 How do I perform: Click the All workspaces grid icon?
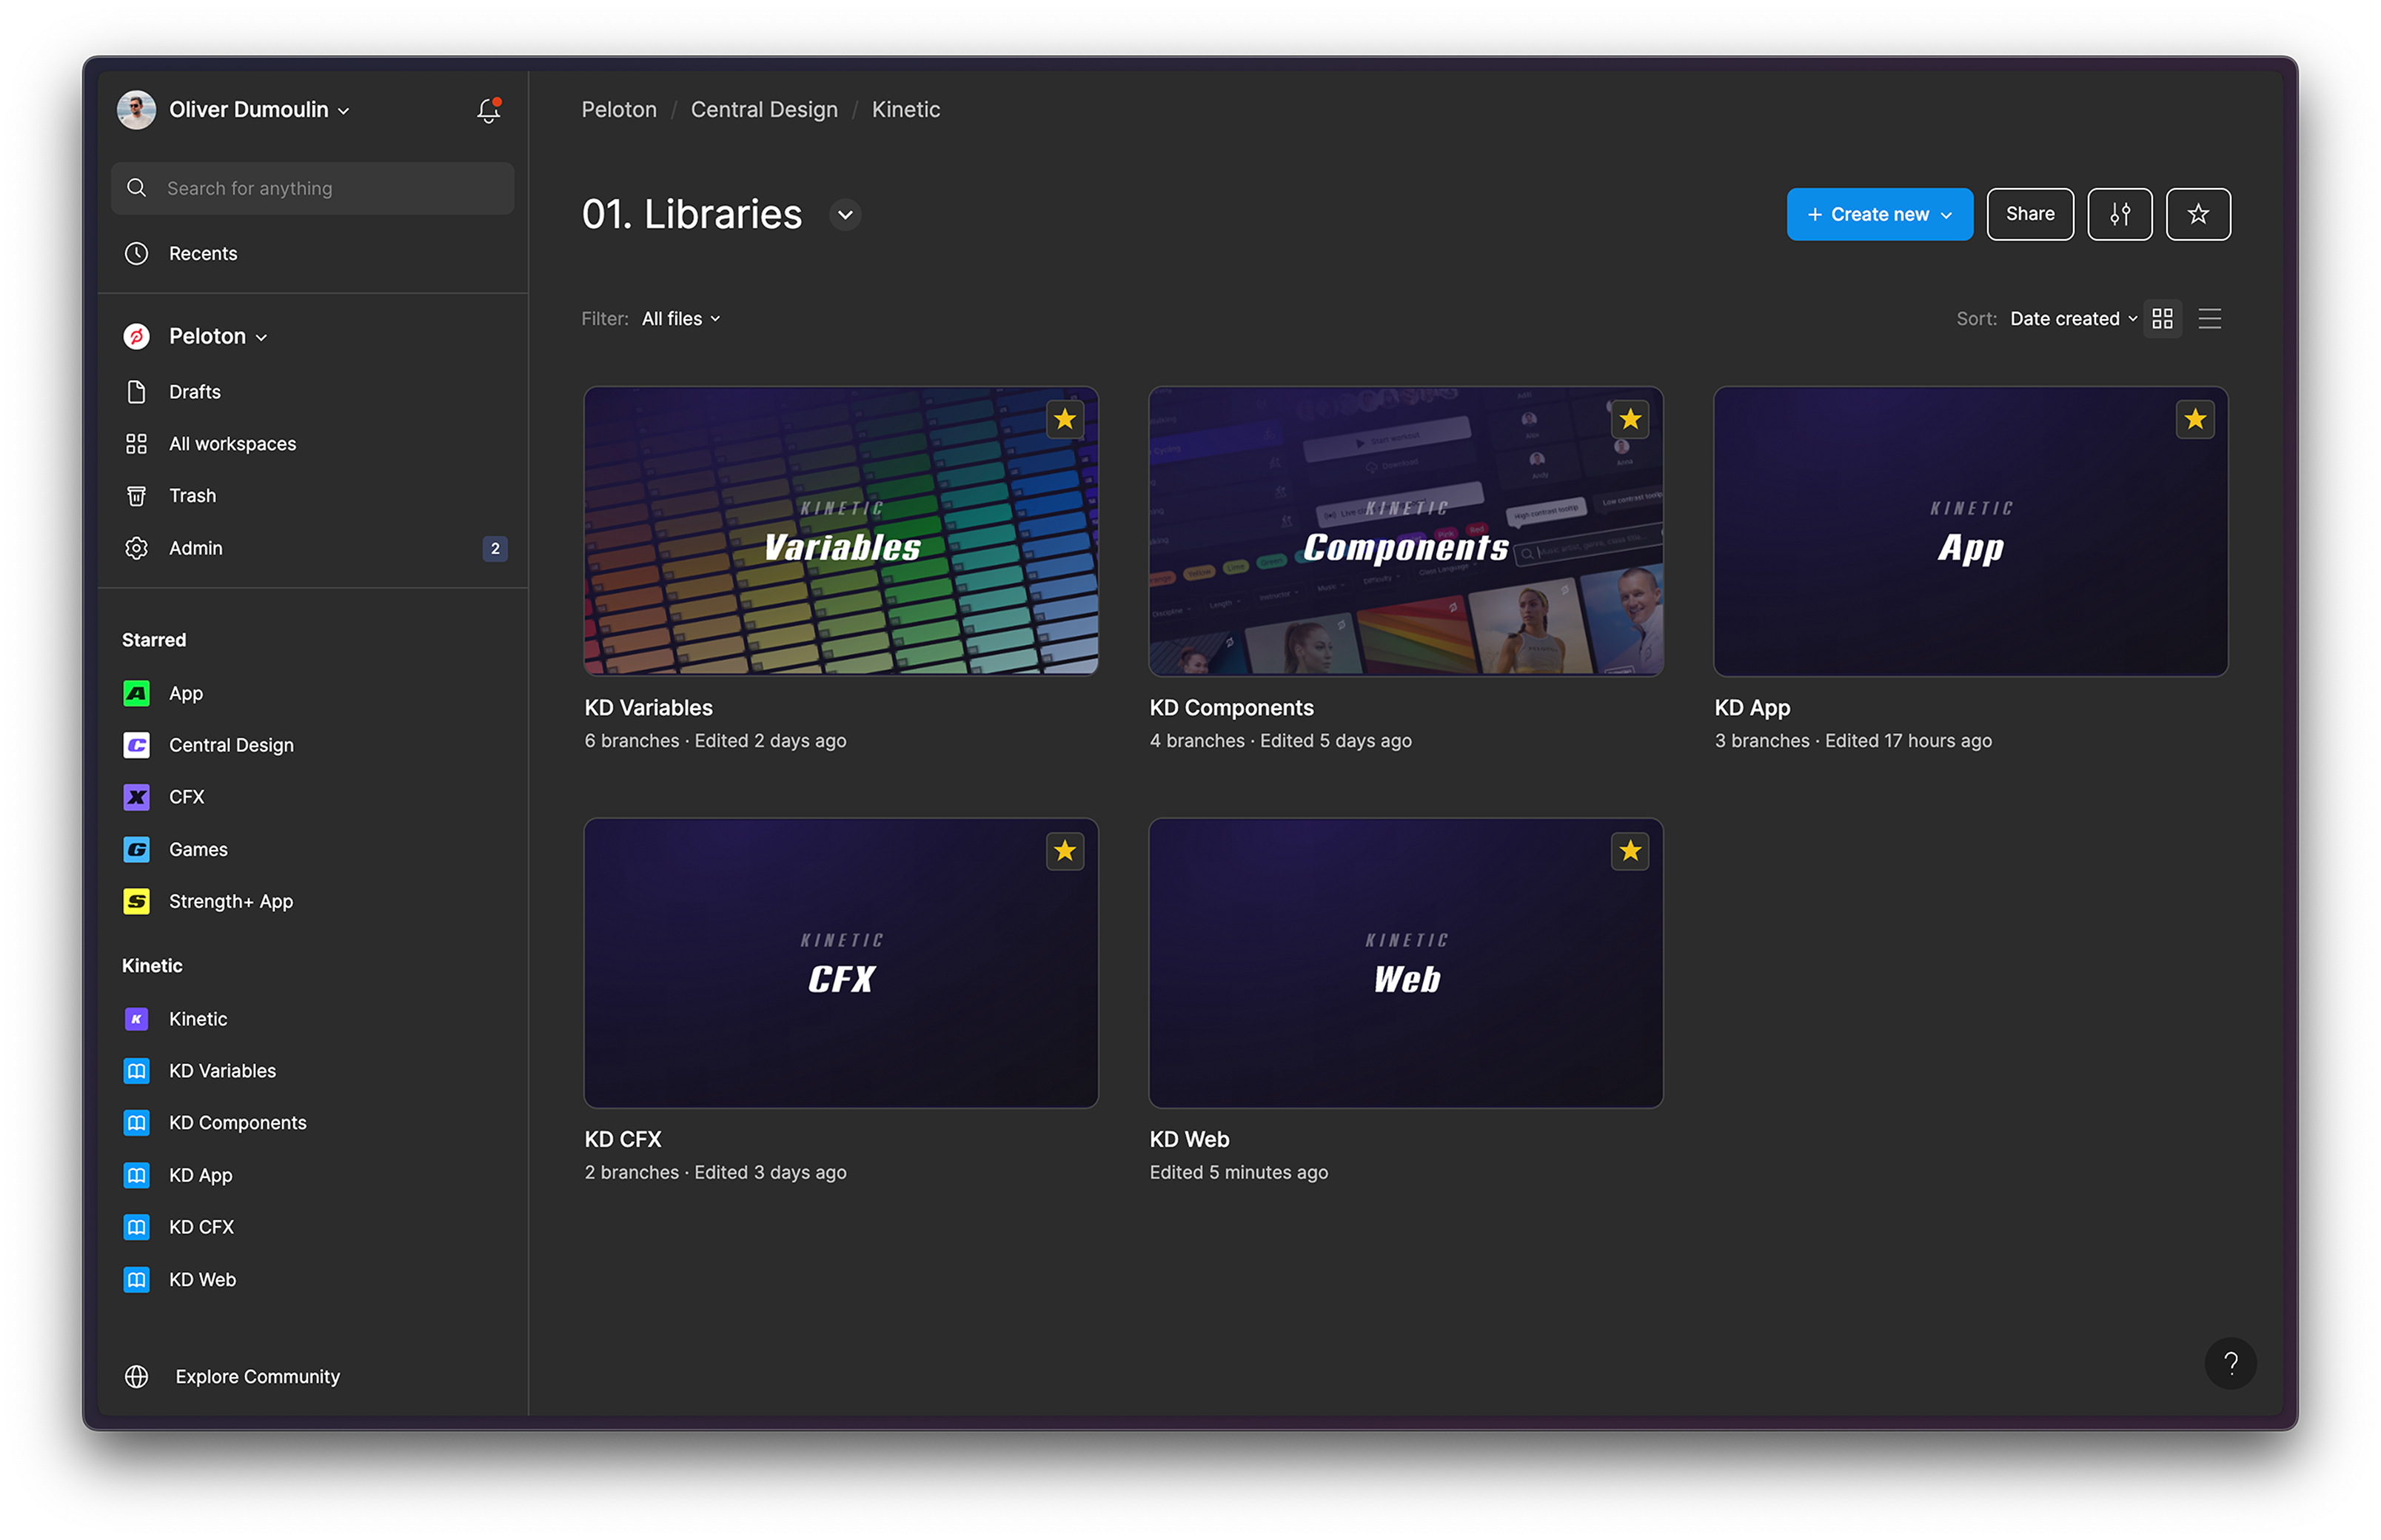click(x=137, y=444)
